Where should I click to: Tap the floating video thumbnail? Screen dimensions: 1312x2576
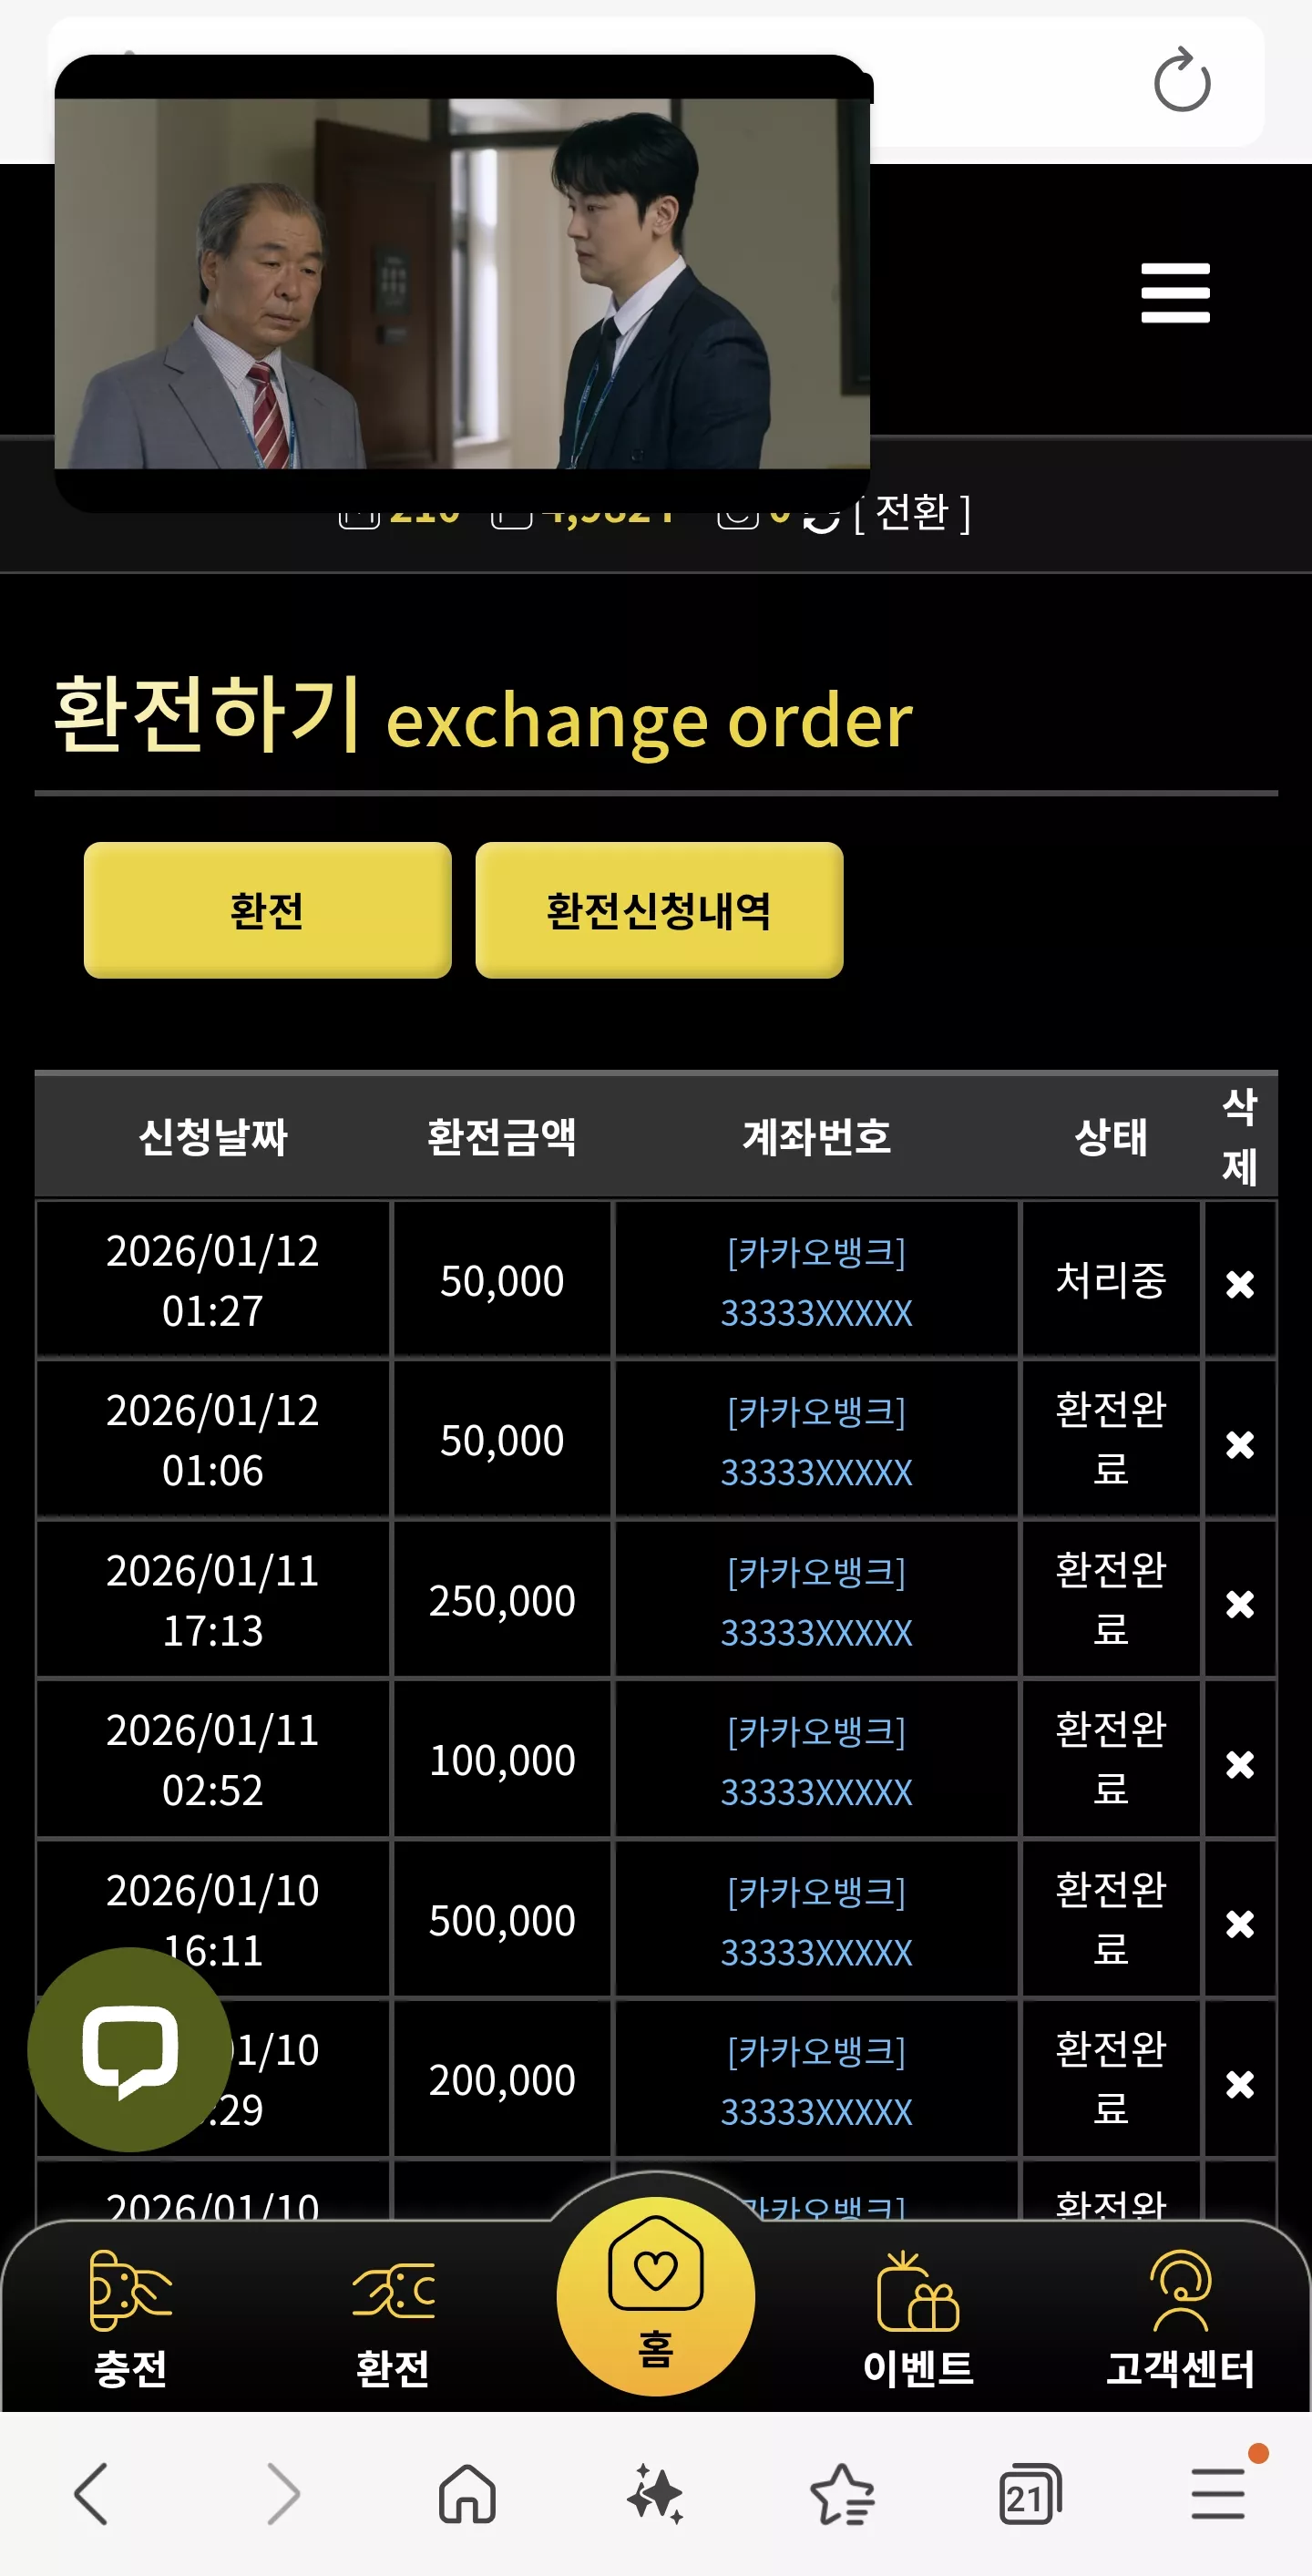462,283
